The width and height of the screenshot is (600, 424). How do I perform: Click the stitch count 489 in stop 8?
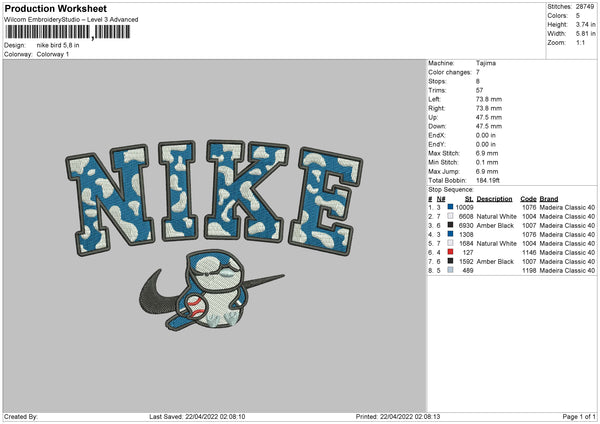[x=468, y=271]
